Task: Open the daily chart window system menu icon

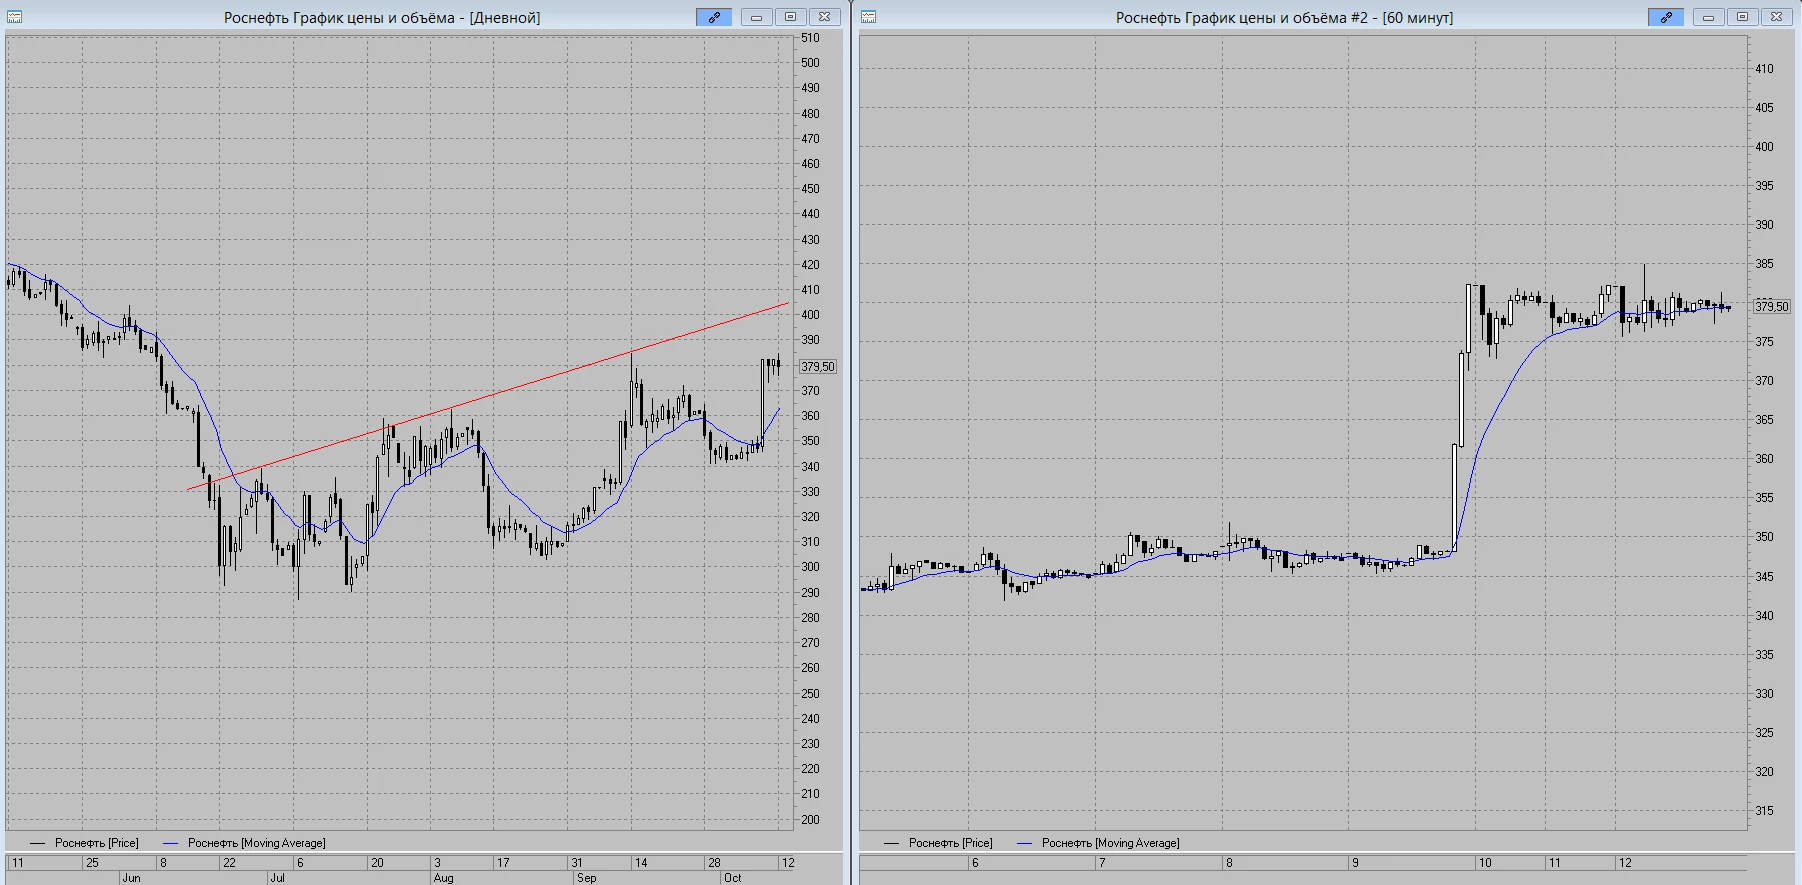Action: (x=15, y=17)
